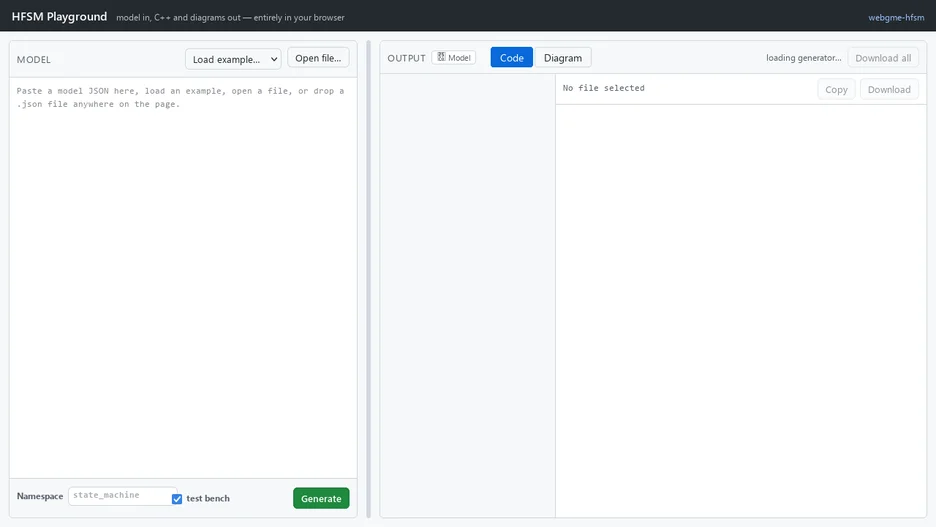936x527 pixels.
Task: Switch to the Diagram tab
Action: (x=563, y=58)
